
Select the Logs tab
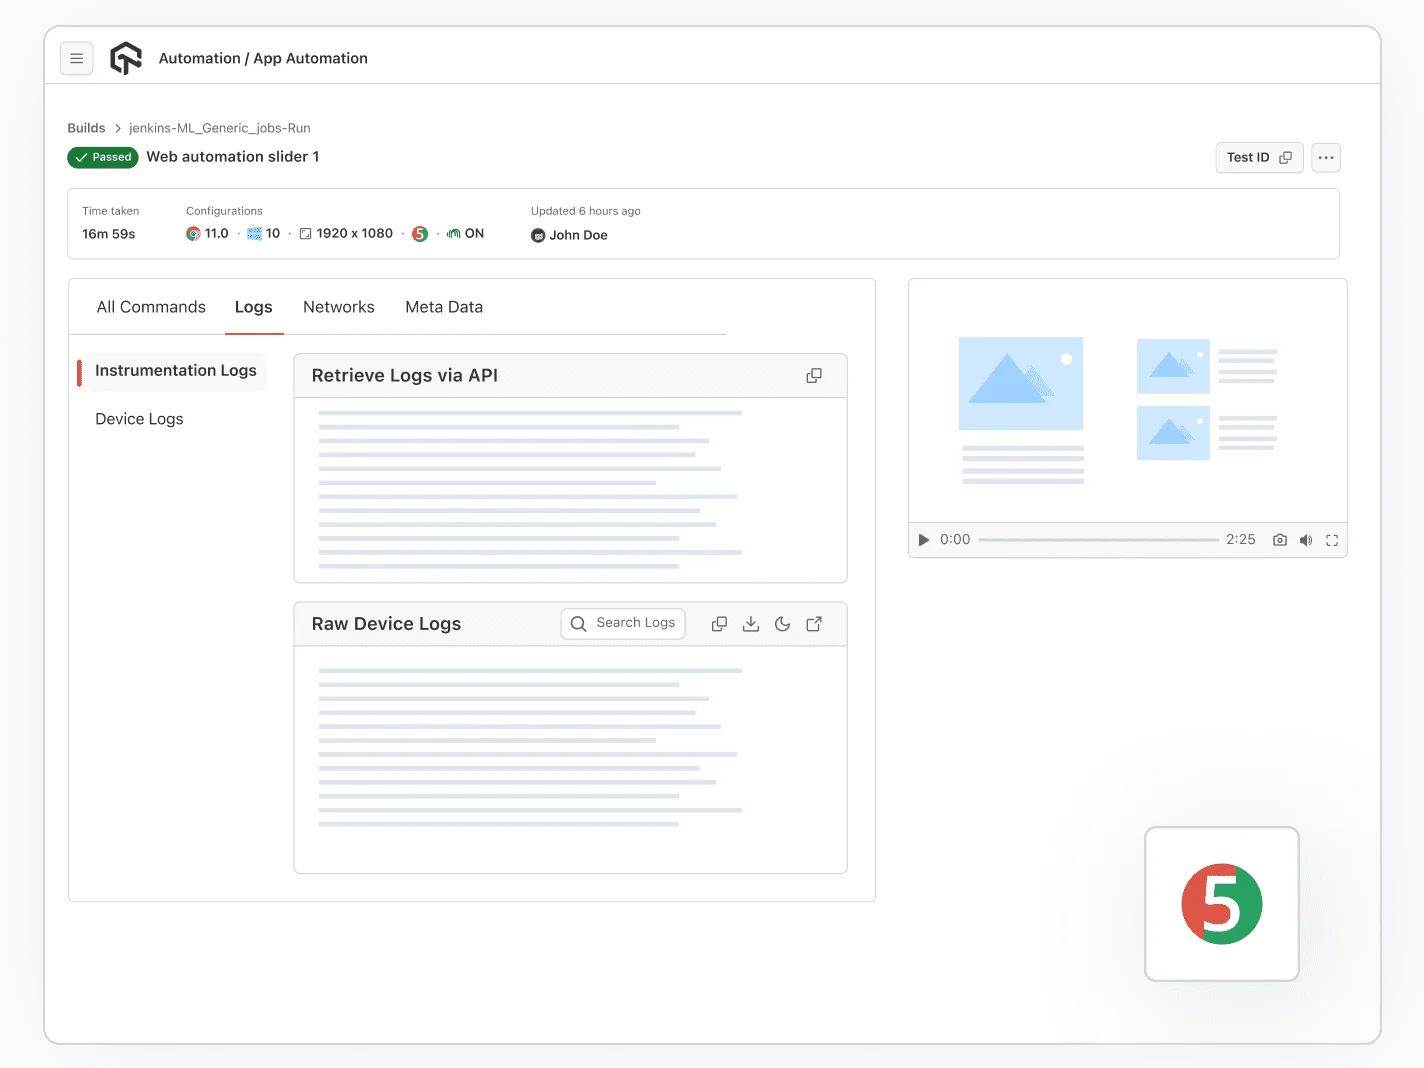coord(254,307)
